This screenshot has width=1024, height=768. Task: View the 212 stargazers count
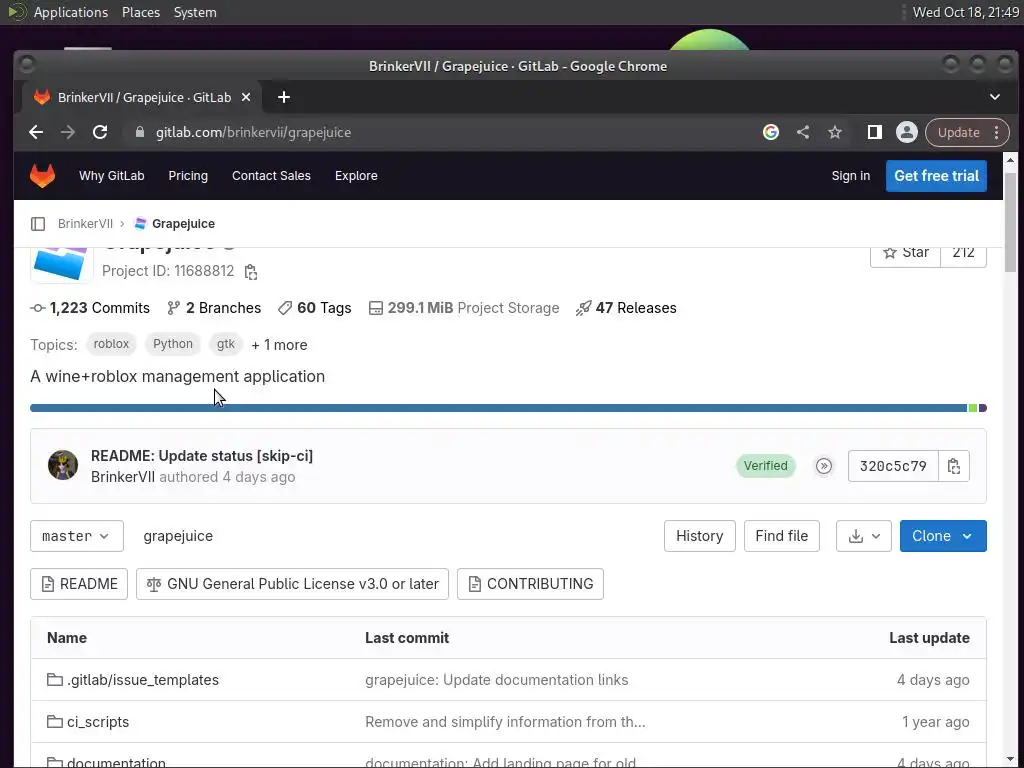tap(963, 253)
